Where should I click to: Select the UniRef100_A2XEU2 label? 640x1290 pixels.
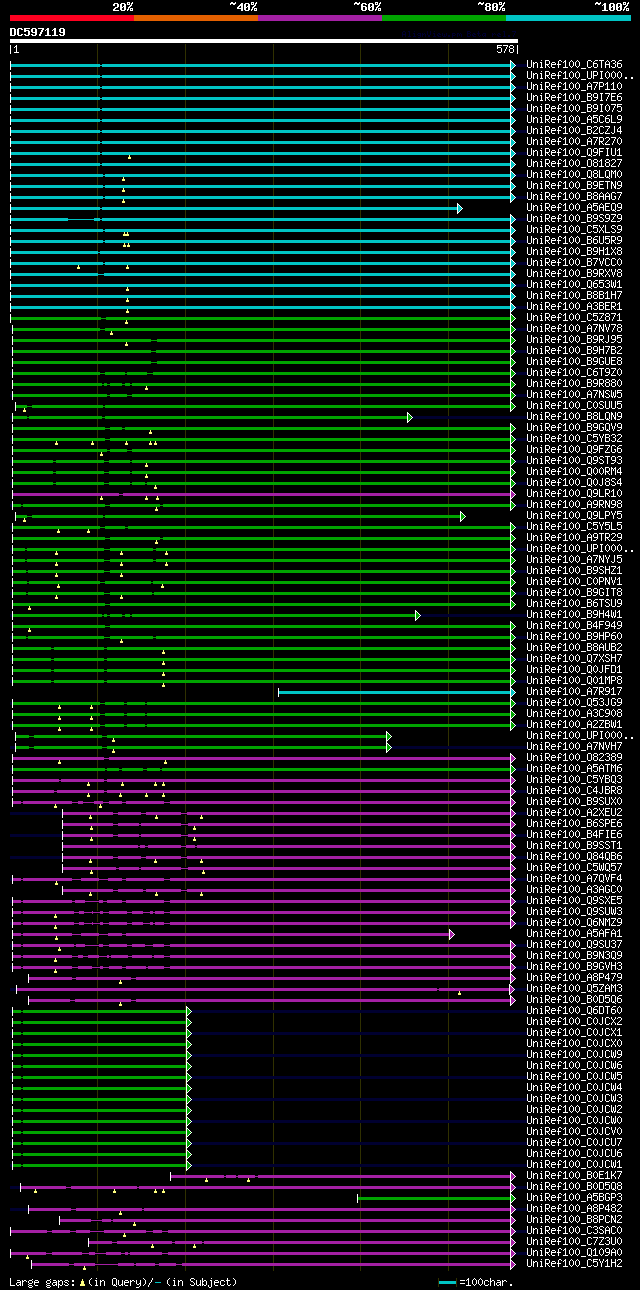574,813
